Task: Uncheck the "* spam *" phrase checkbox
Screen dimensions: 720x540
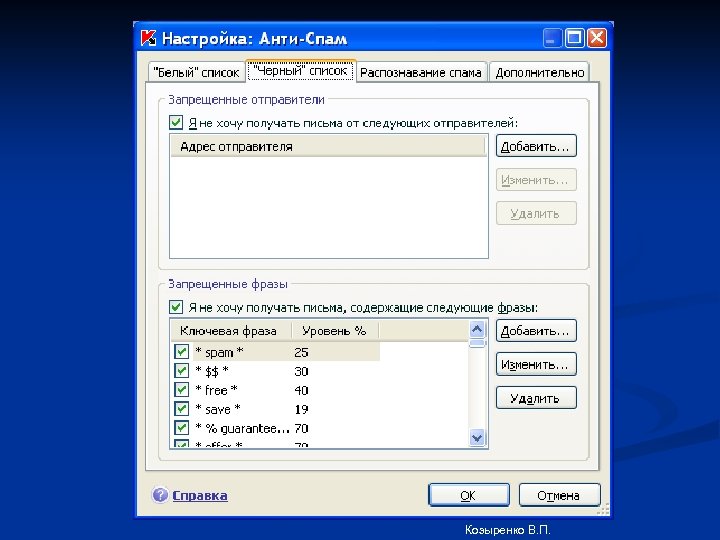Action: [181, 352]
